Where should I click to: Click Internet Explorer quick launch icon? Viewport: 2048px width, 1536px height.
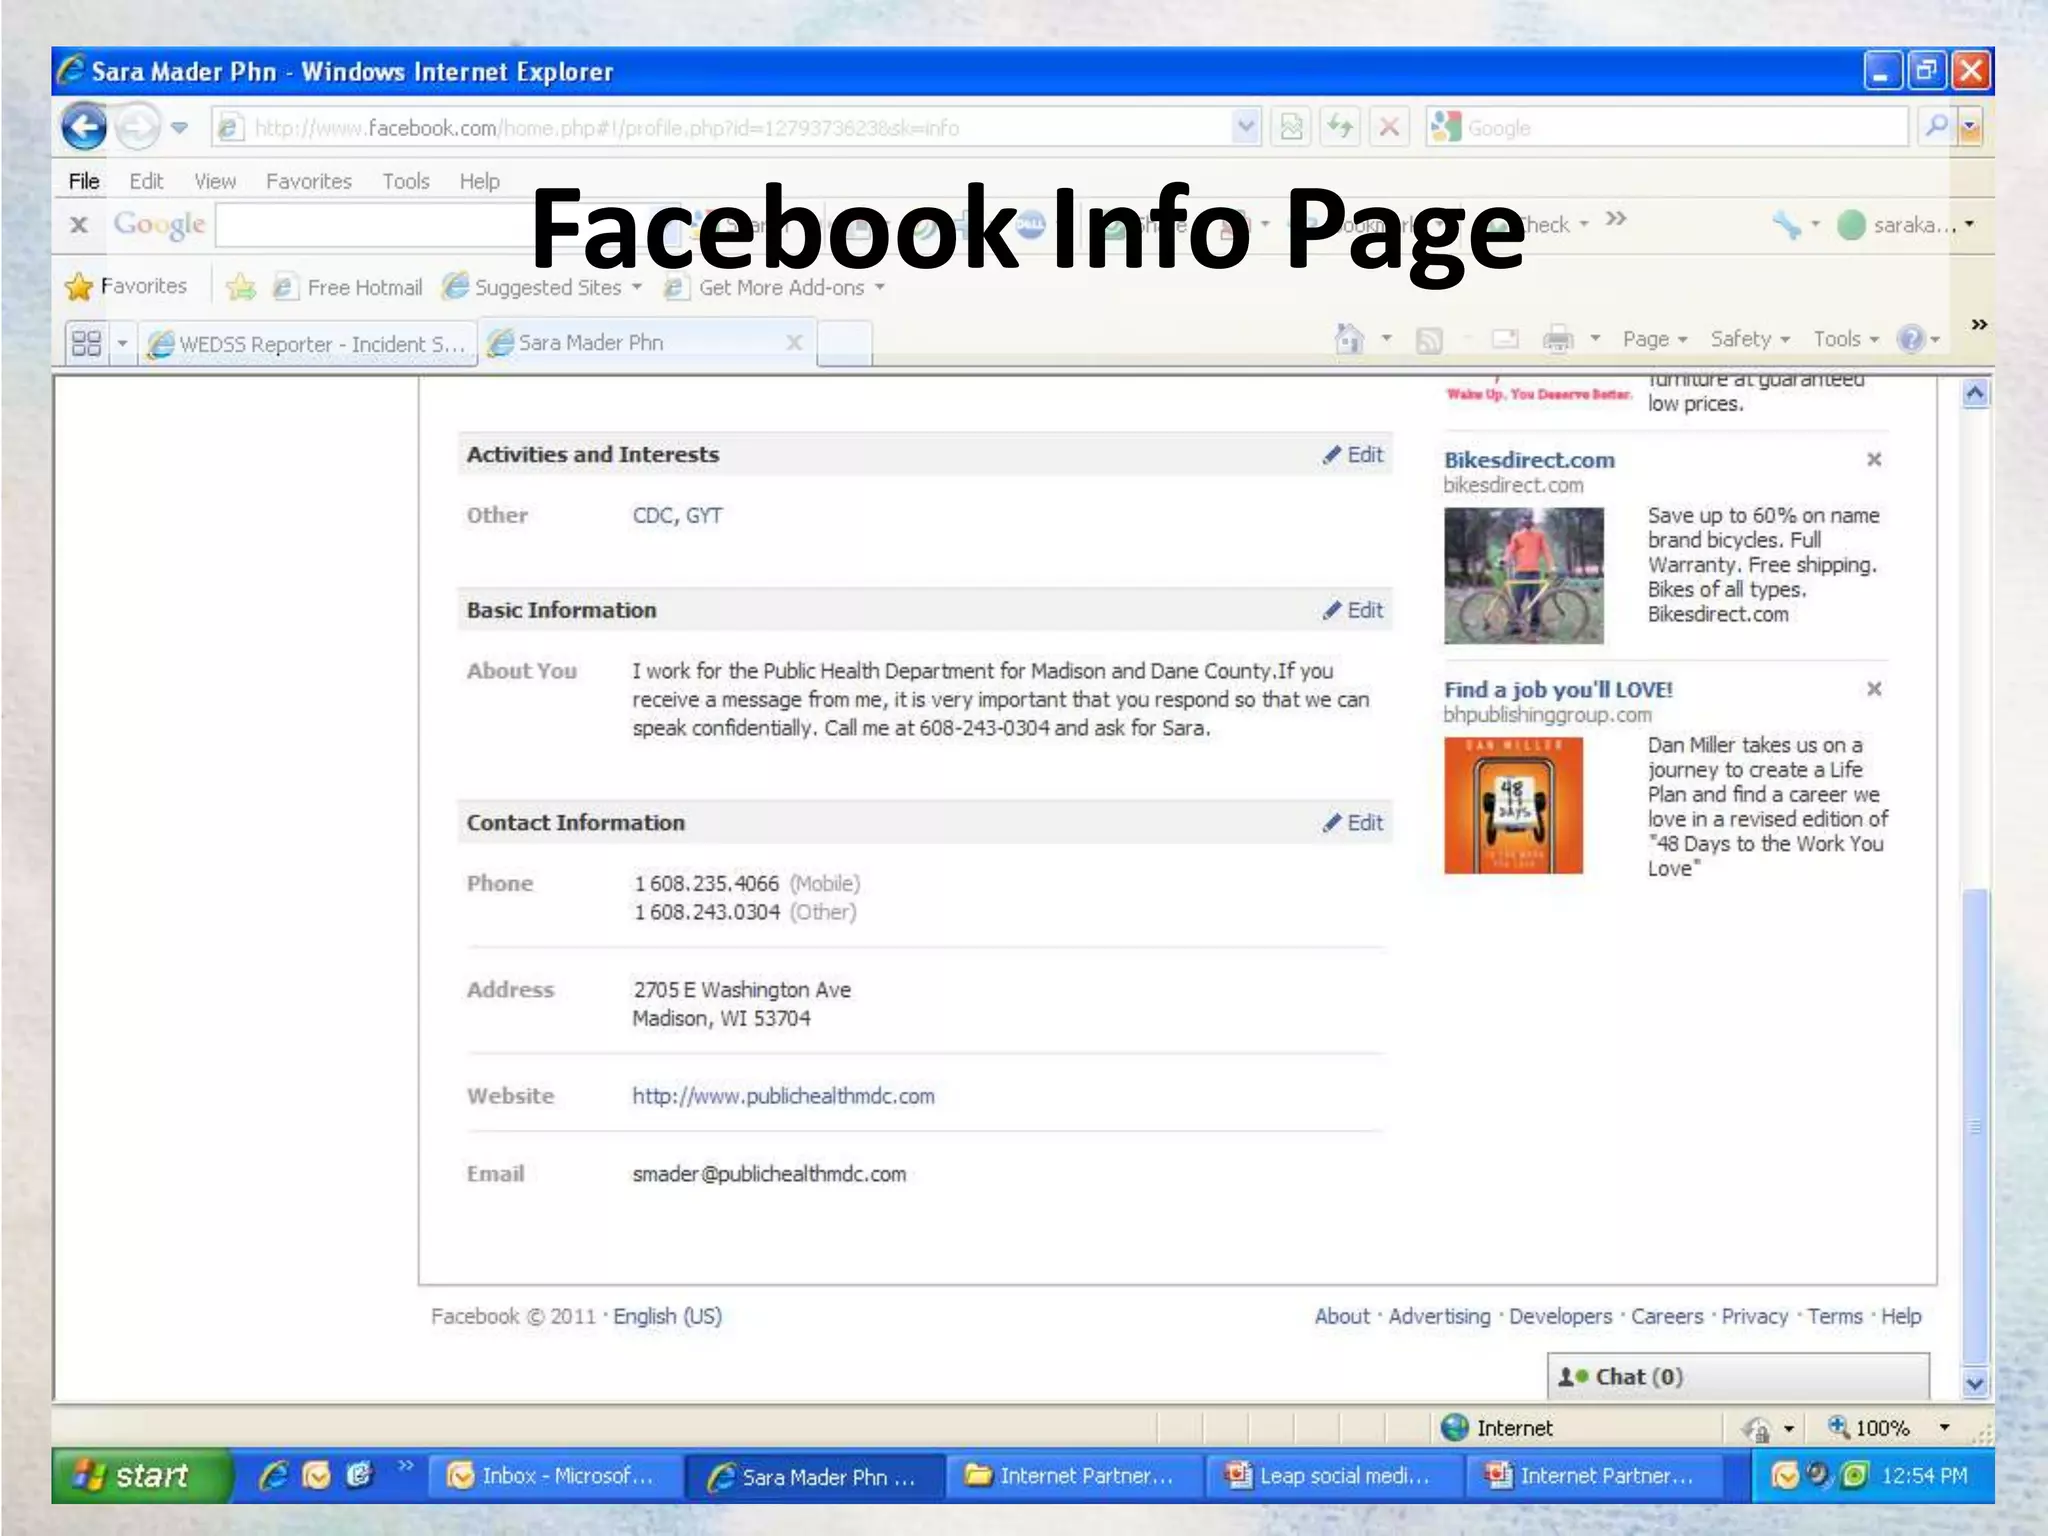273,1475
